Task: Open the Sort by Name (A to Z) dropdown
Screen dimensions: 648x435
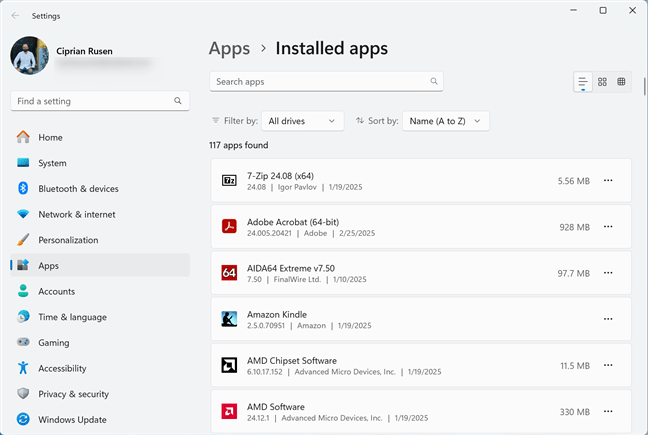Action: [446, 121]
